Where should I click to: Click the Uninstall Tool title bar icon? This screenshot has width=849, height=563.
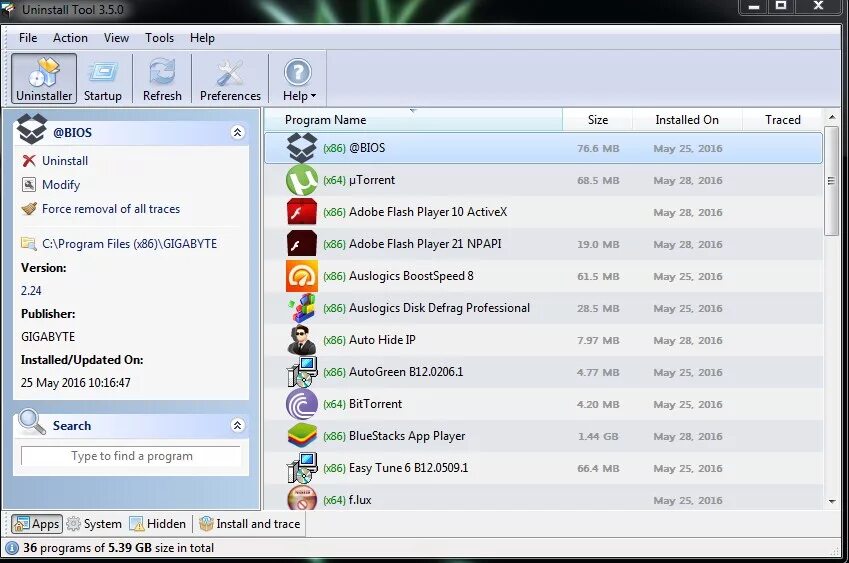click(x=8, y=9)
